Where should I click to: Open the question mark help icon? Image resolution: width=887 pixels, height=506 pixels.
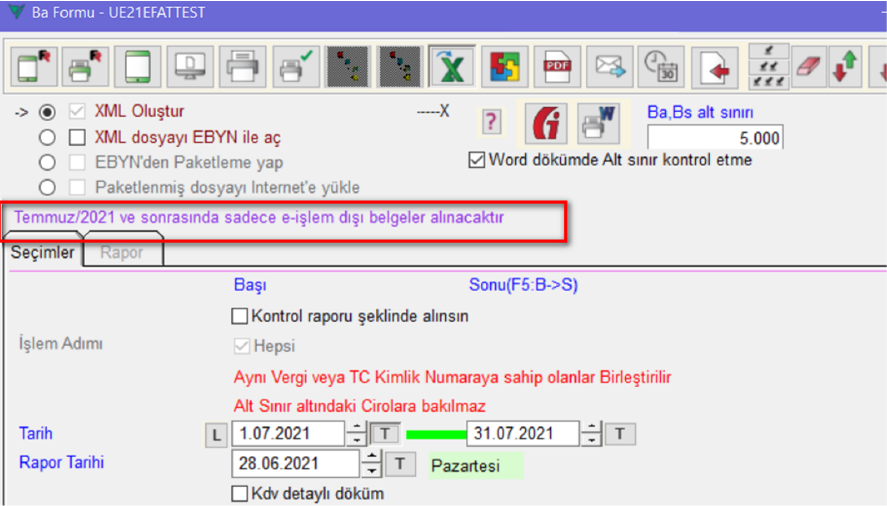(490, 123)
